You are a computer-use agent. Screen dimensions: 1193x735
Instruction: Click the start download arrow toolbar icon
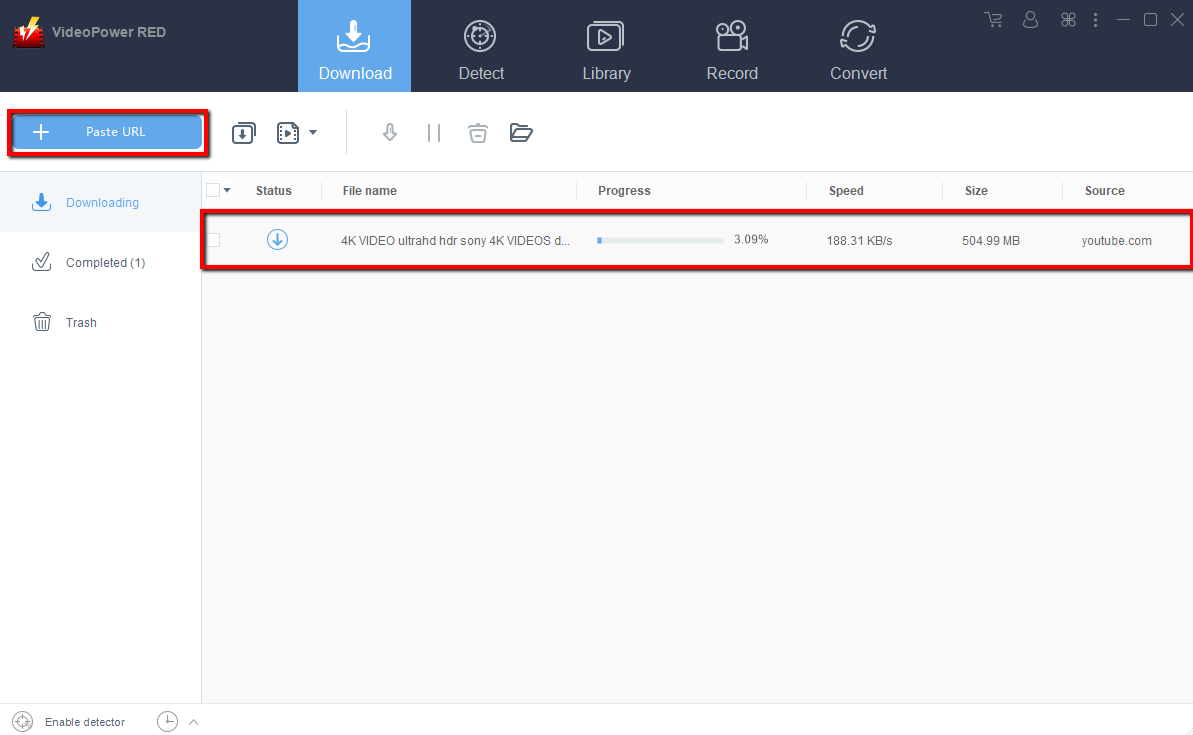[x=389, y=132]
